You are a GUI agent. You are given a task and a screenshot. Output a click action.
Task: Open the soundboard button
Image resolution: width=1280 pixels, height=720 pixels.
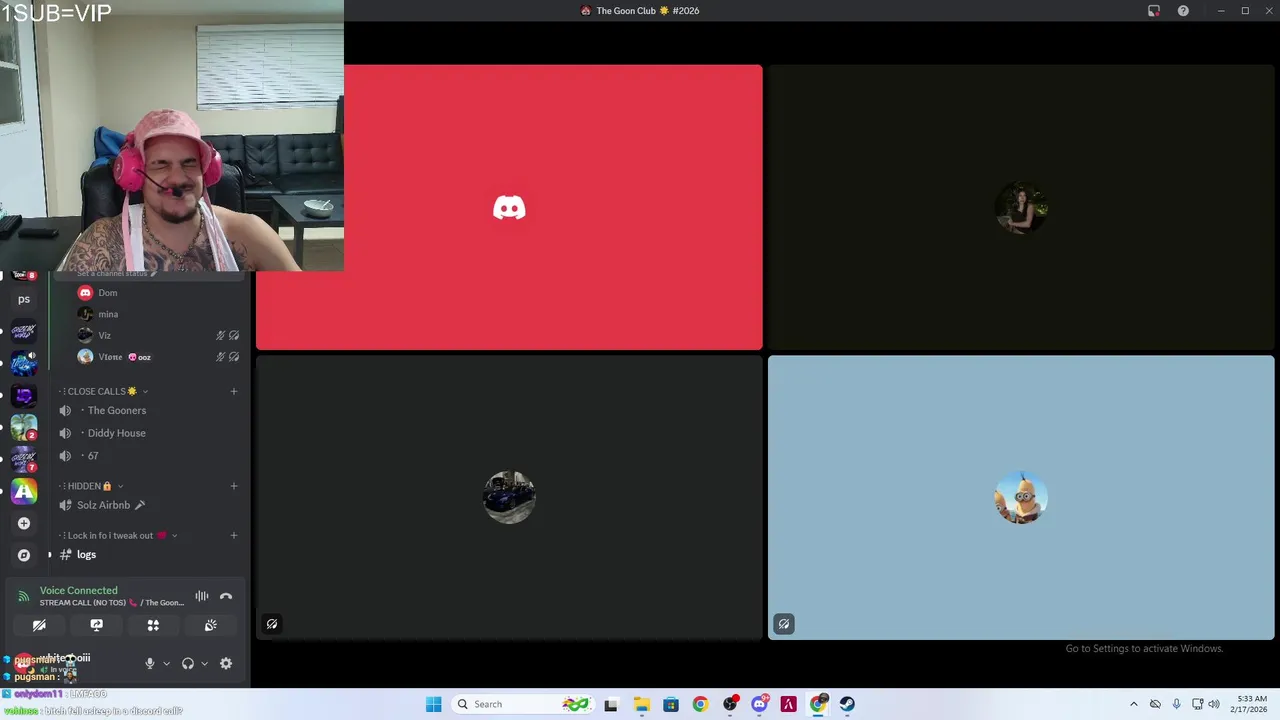click(x=211, y=625)
